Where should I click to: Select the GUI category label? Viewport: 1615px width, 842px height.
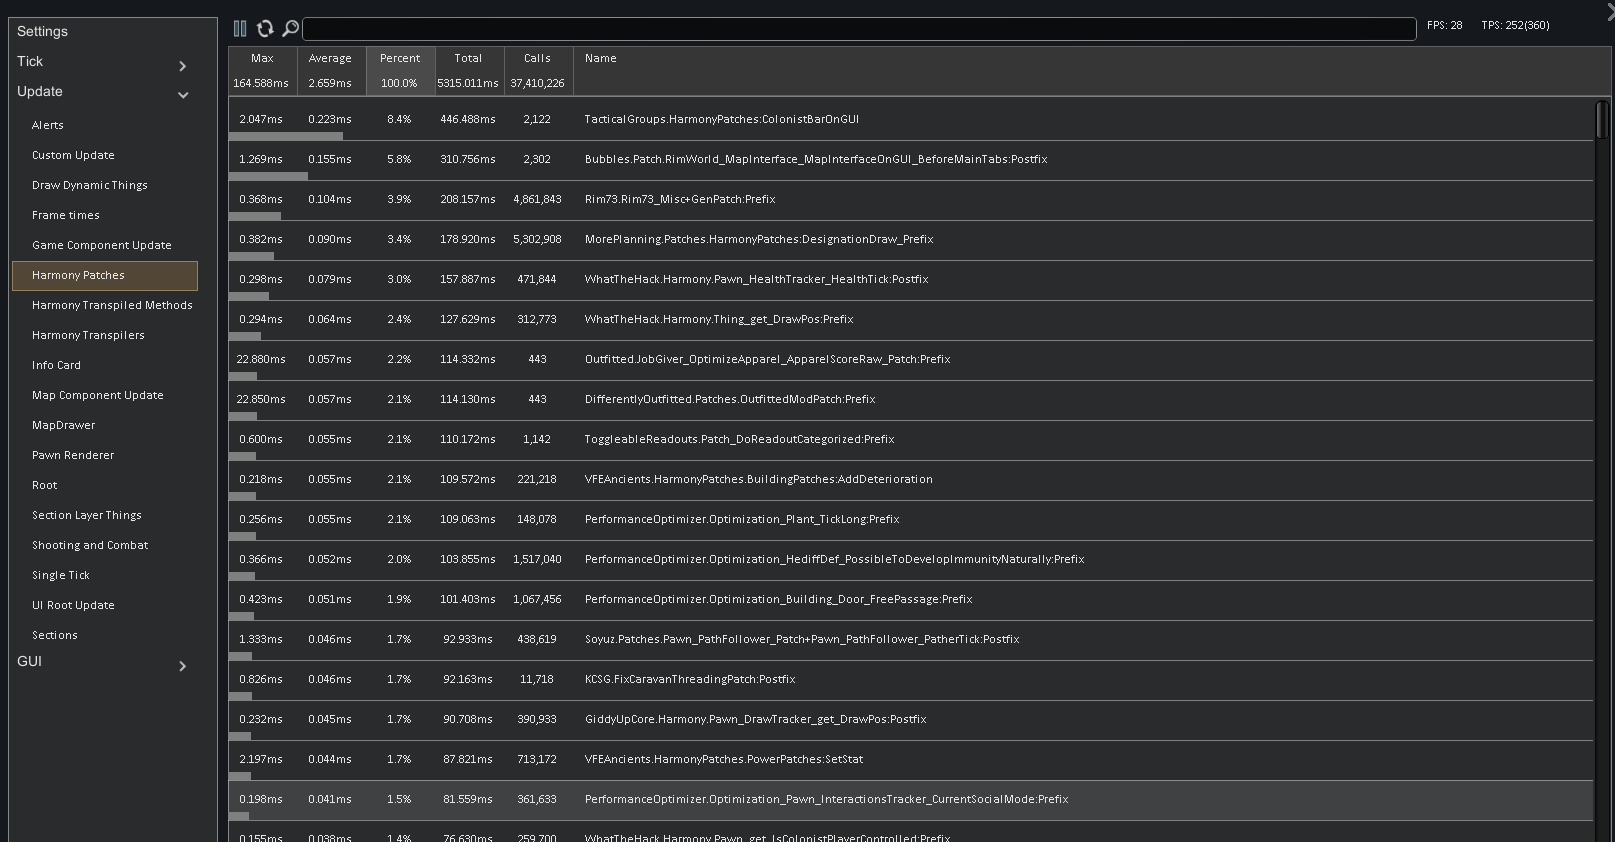click(x=29, y=661)
